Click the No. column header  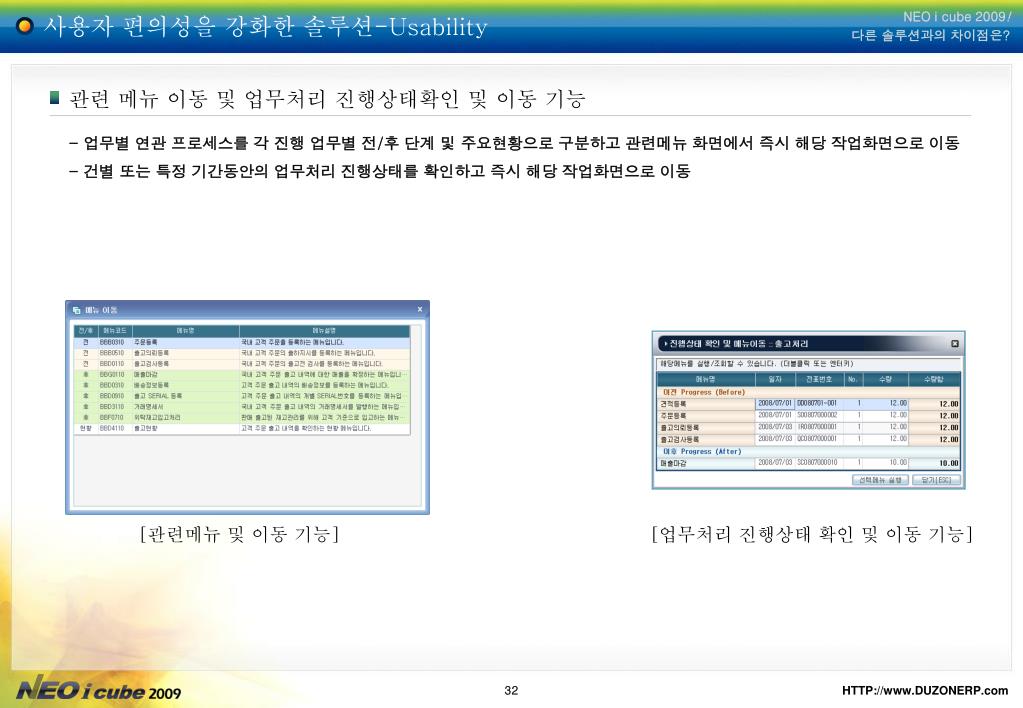coord(853,379)
